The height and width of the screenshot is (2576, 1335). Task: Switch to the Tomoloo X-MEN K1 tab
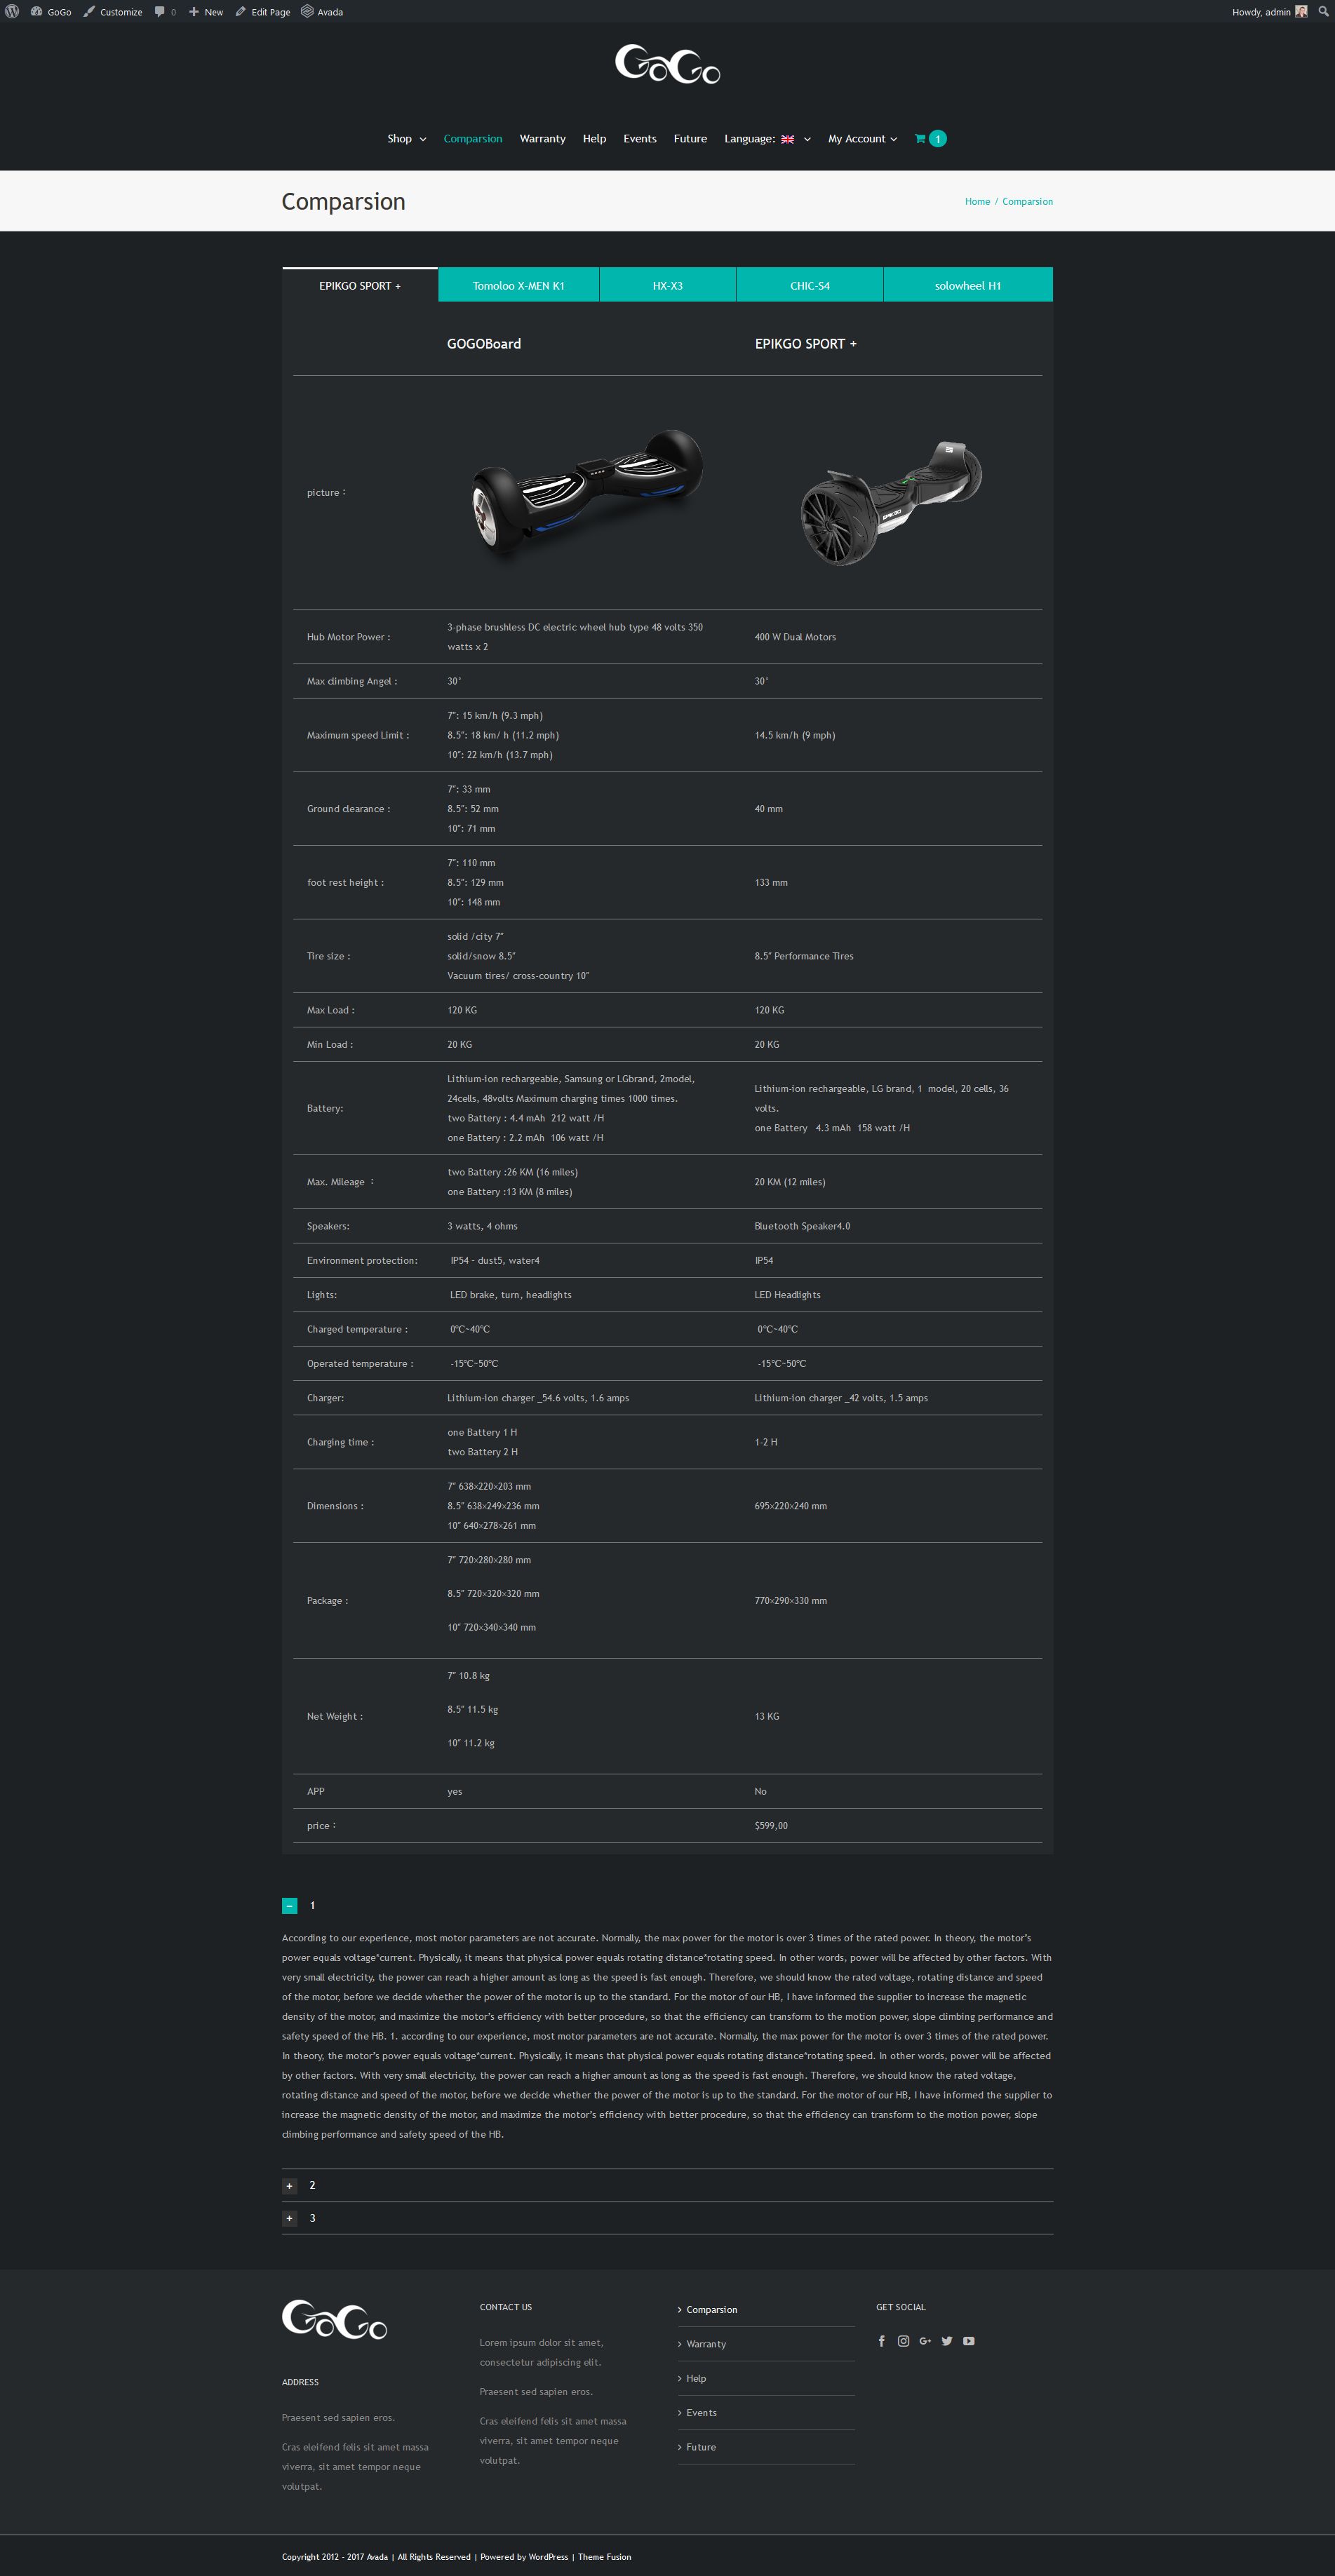click(x=519, y=285)
